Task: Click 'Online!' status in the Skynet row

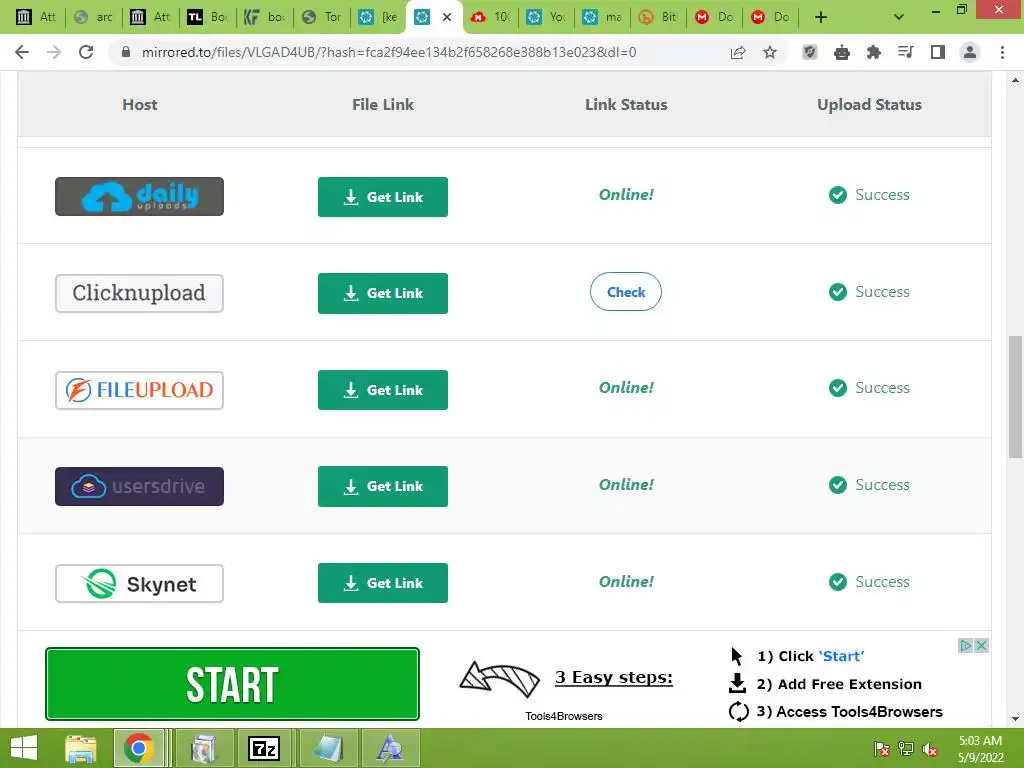Action: pos(626,581)
